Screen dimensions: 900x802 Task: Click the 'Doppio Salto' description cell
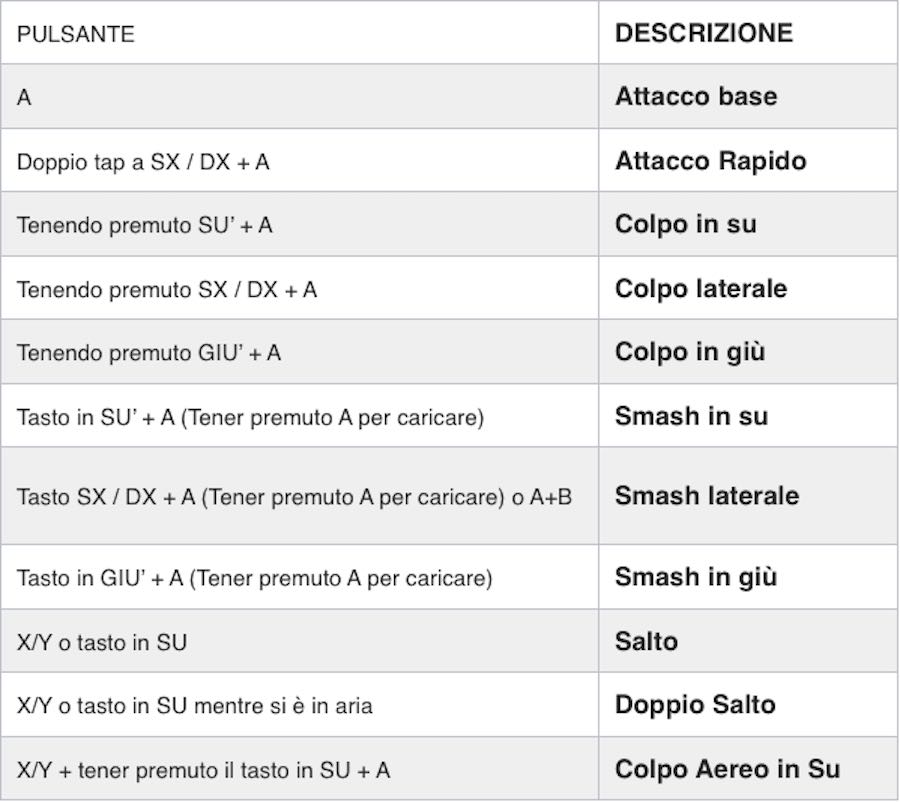(748, 705)
